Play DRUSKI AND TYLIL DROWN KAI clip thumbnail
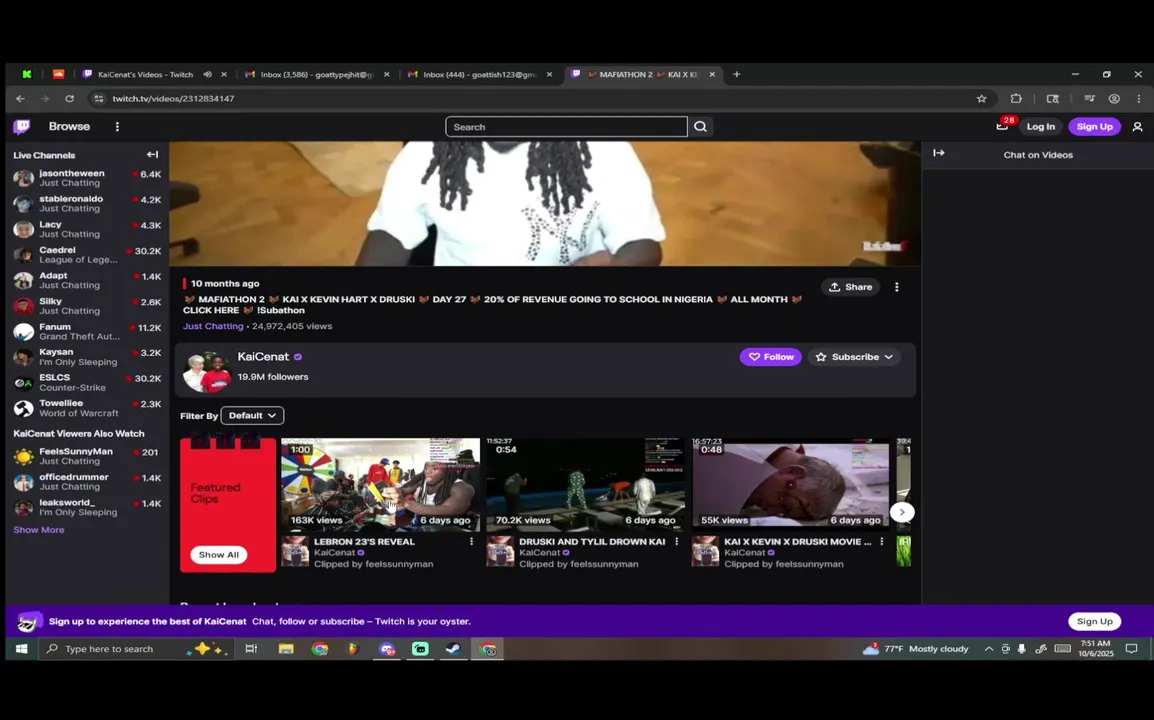 pyautogui.click(x=585, y=484)
